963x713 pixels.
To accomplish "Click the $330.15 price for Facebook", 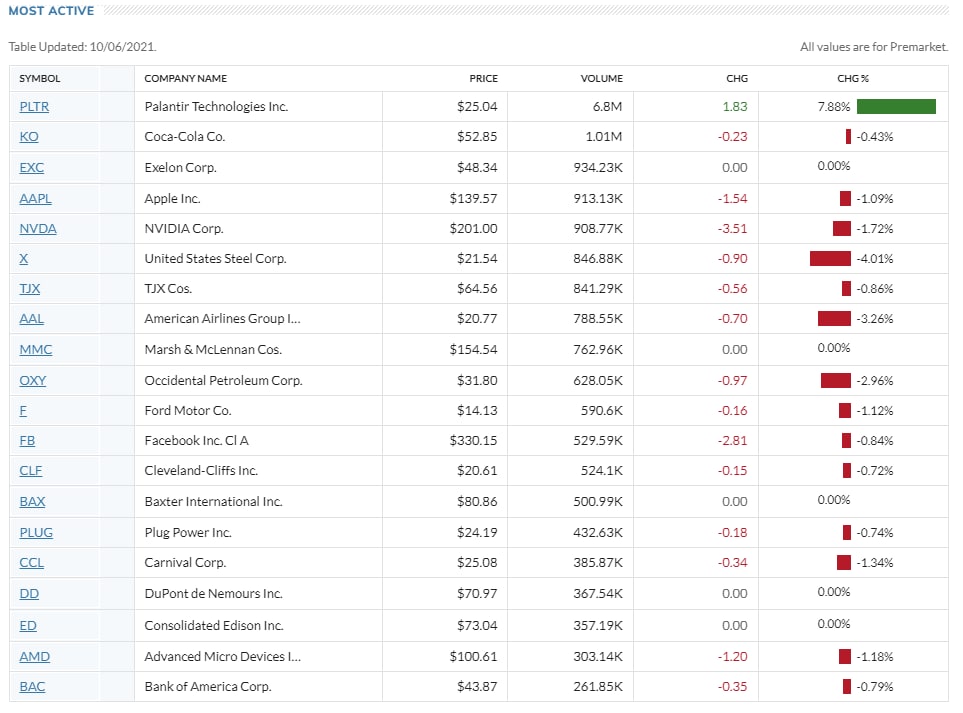I will pos(474,441).
